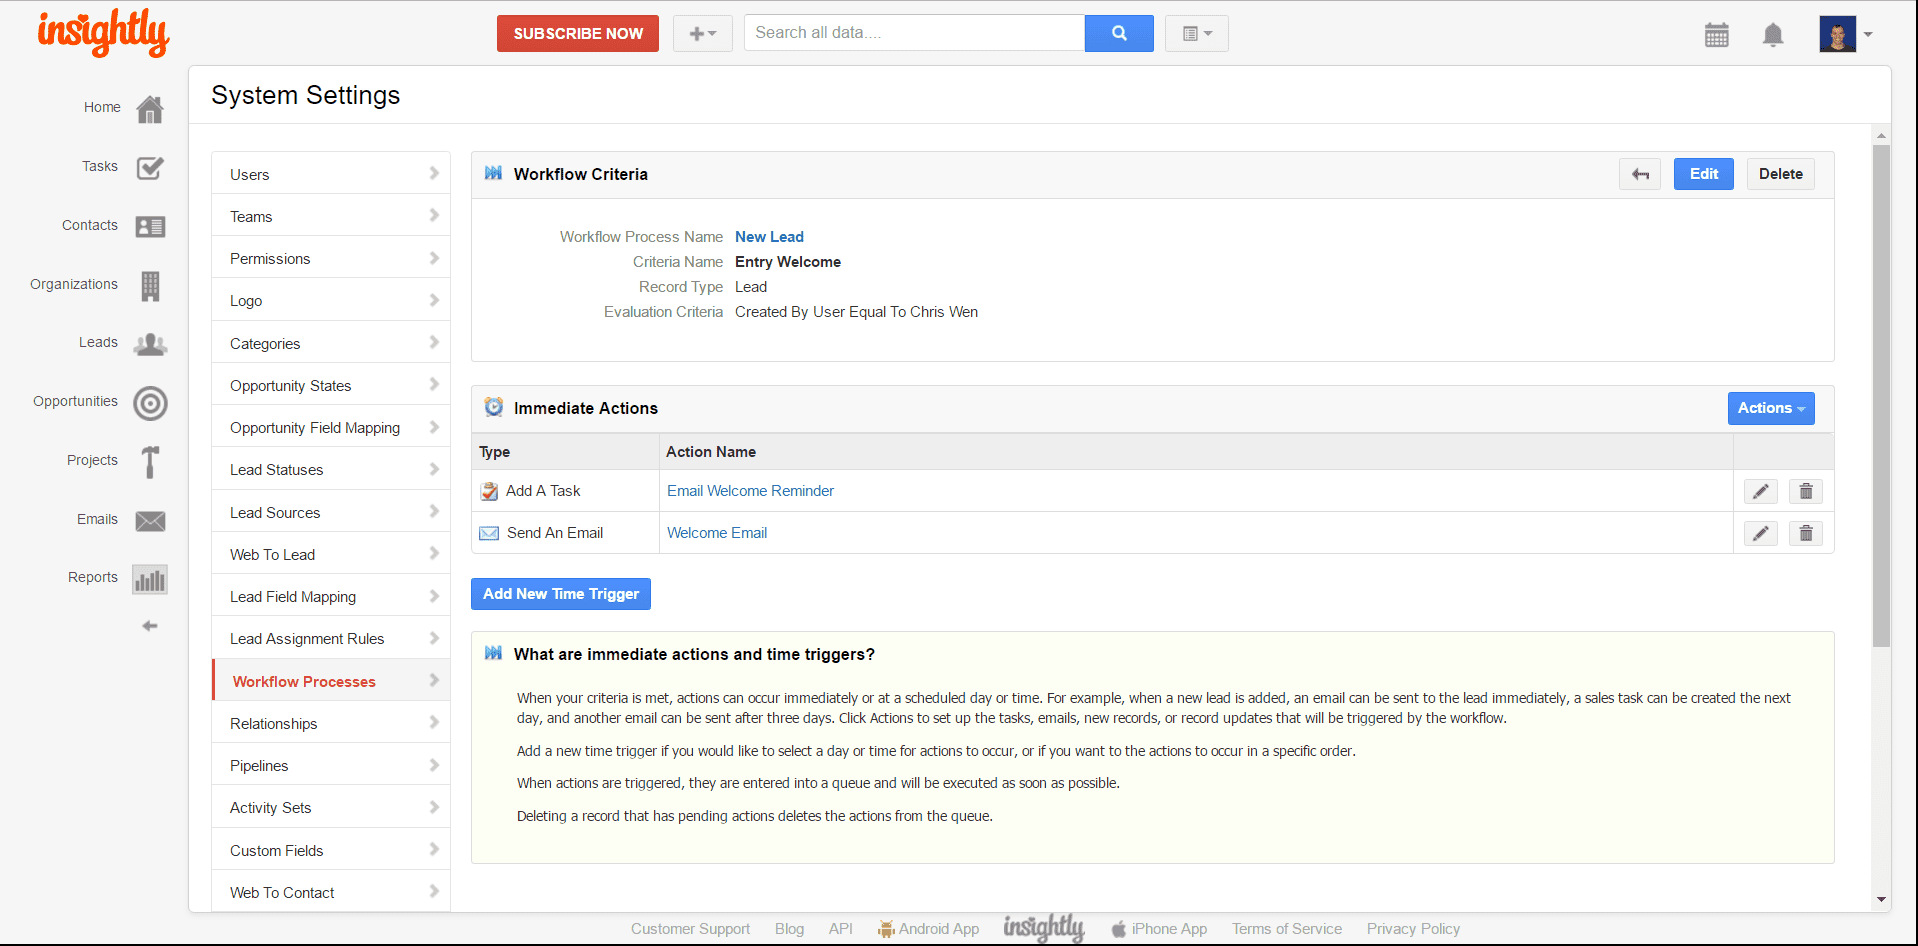The image size is (1918, 946).
Task: Click the back arrow button in Workflow Criteria
Action: [x=1640, y=174]
